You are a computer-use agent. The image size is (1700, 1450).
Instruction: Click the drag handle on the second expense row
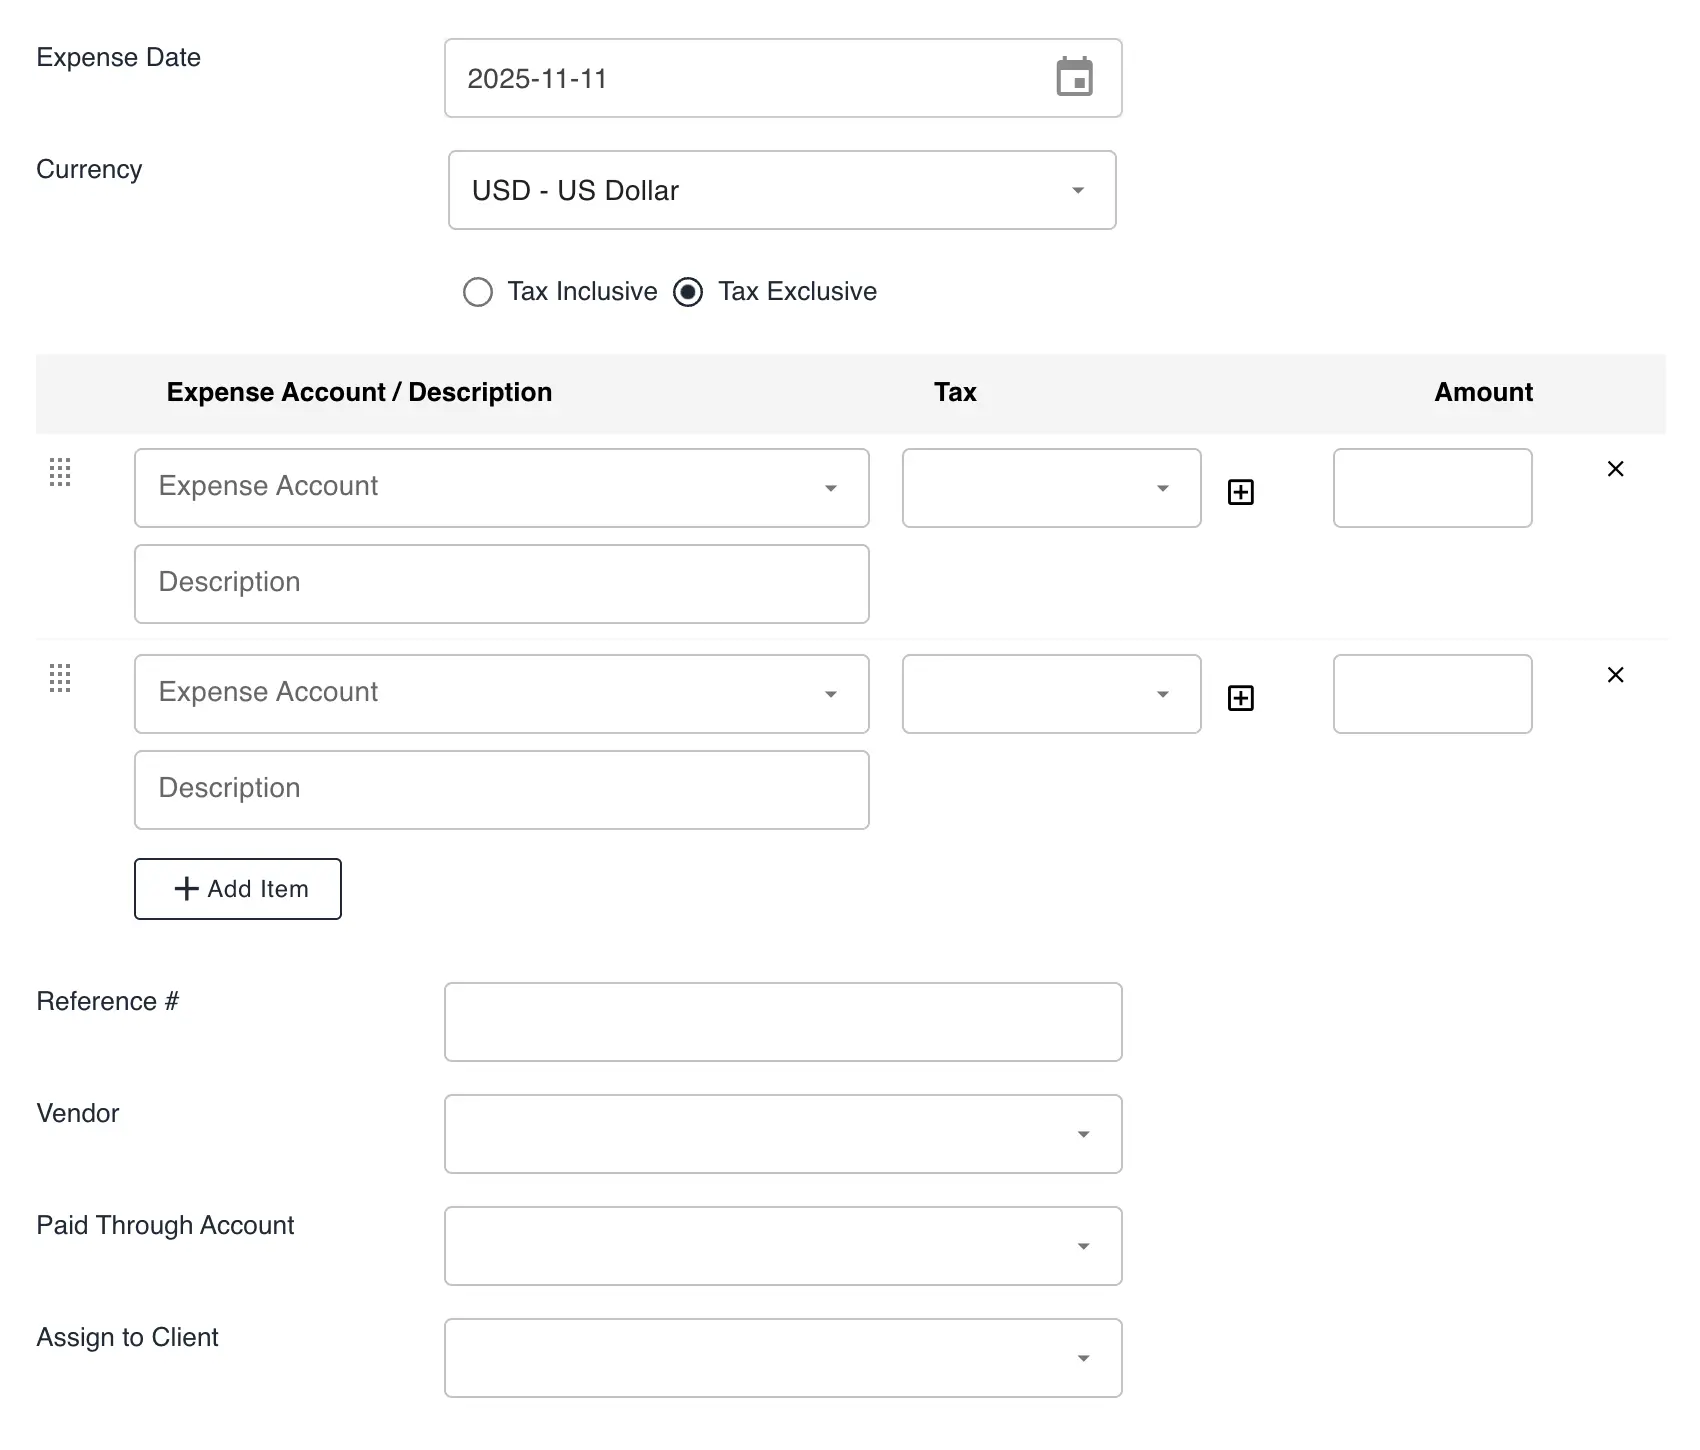(x=60, y=679)
